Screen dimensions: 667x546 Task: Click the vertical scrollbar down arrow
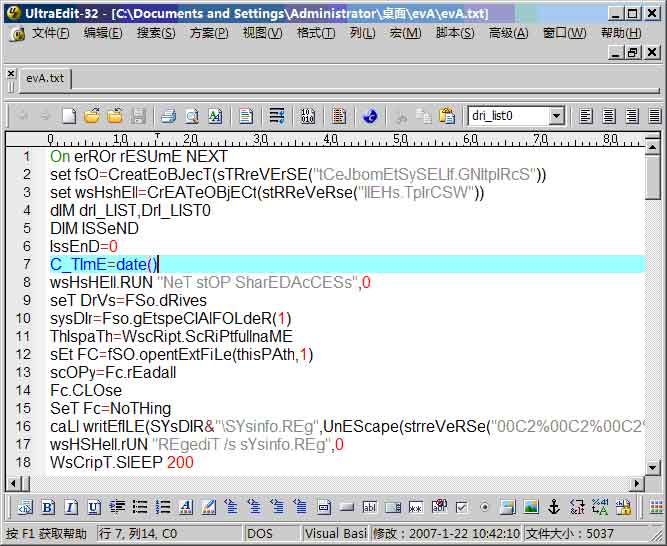[653, 468]
